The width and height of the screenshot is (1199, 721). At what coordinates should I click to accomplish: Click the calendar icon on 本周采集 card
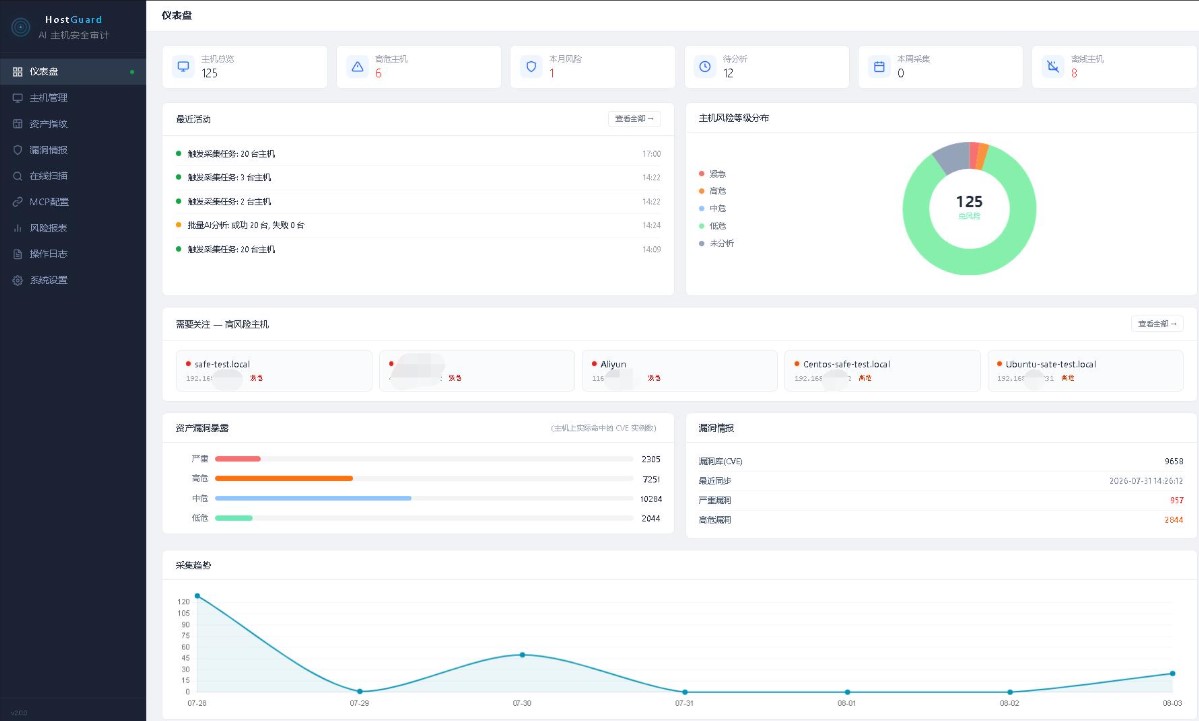coord(879,67)
